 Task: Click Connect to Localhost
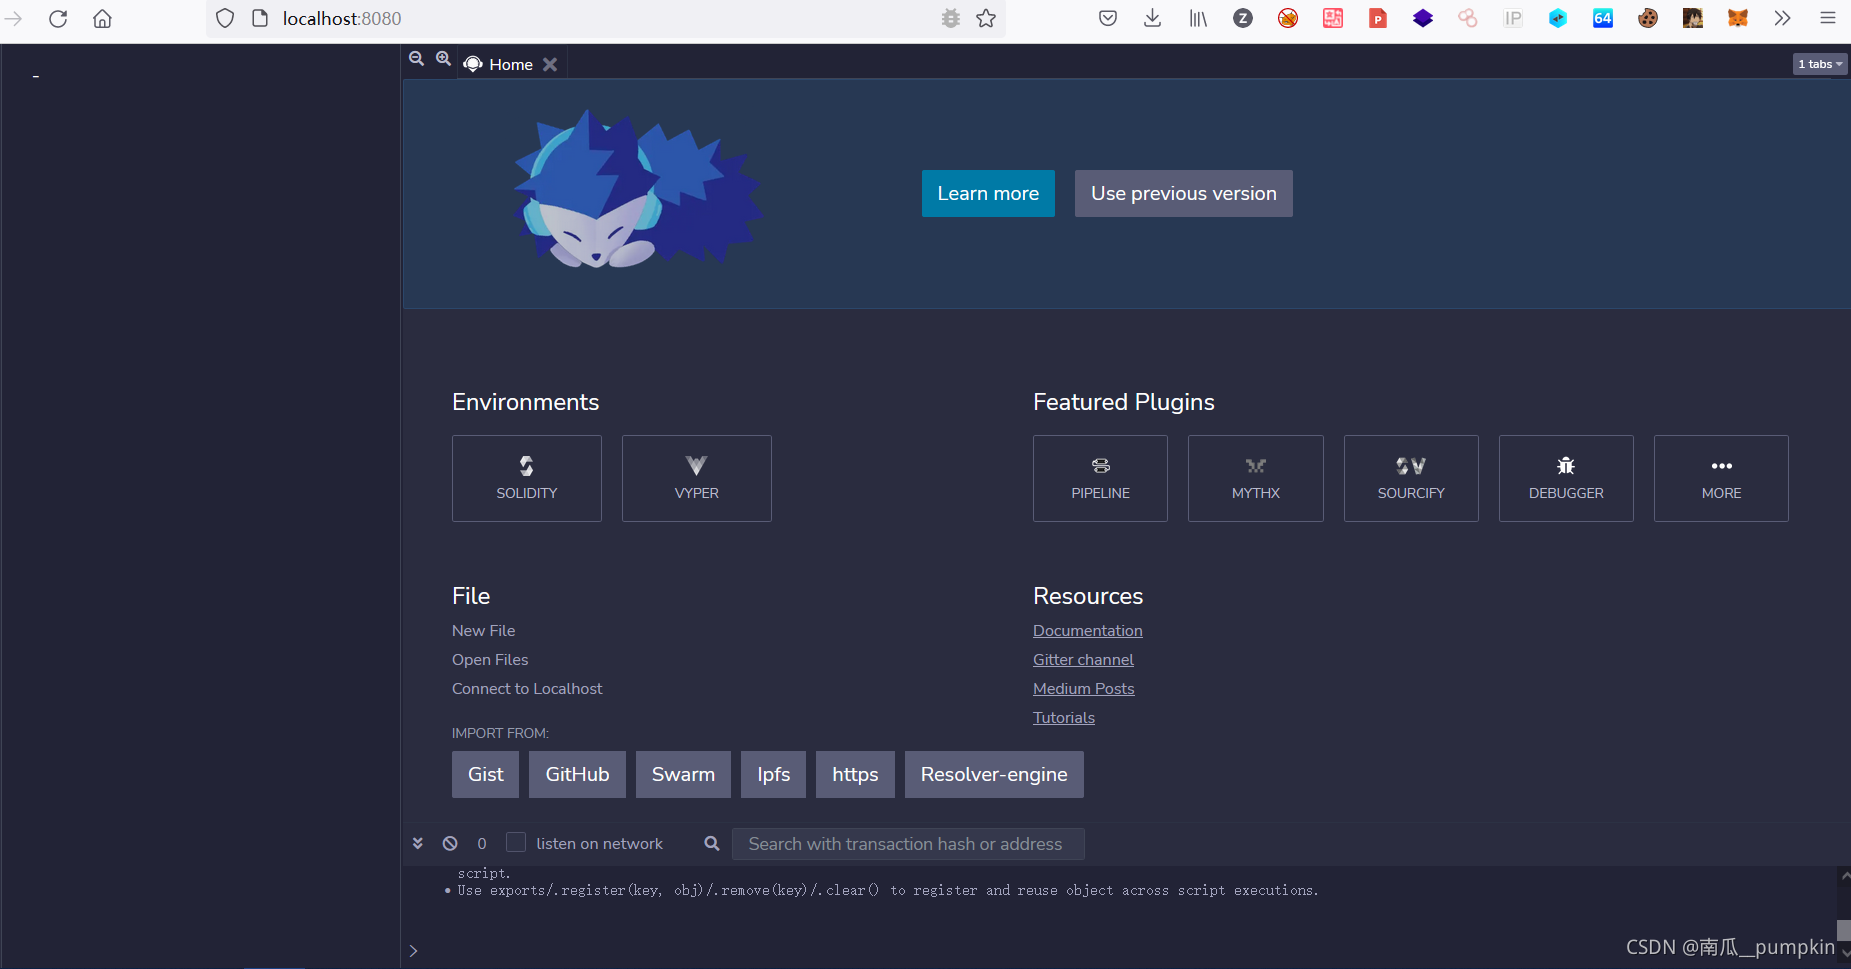pos(527,689)
